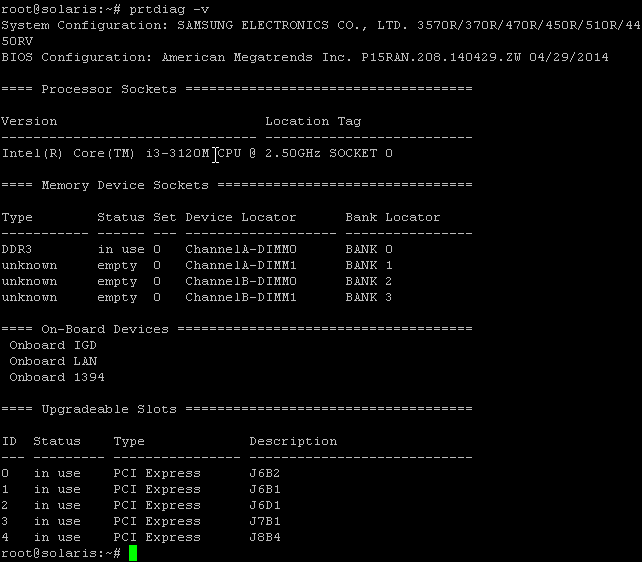Click the 'American Megatrends Inc.' BIOS vendor text
The image size is (642, 562).
point(256,57)
